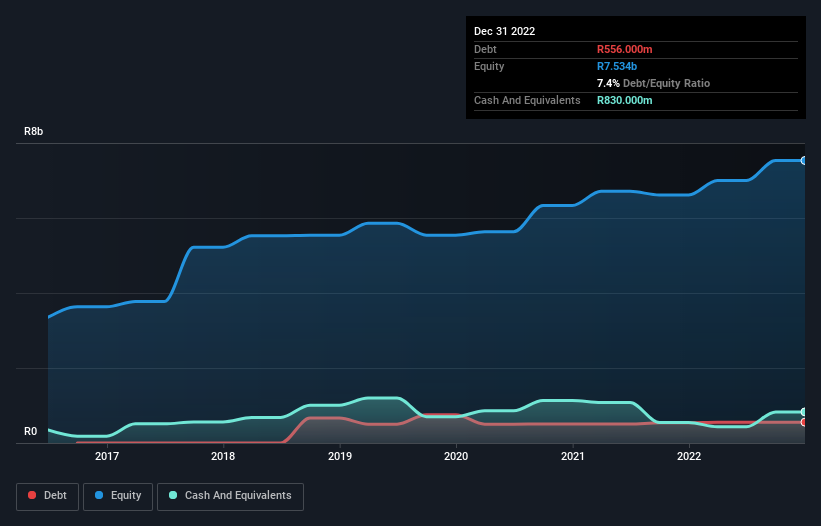Click the teal Cash legend dot
The image size is (821, 526).
pos(173,495)
